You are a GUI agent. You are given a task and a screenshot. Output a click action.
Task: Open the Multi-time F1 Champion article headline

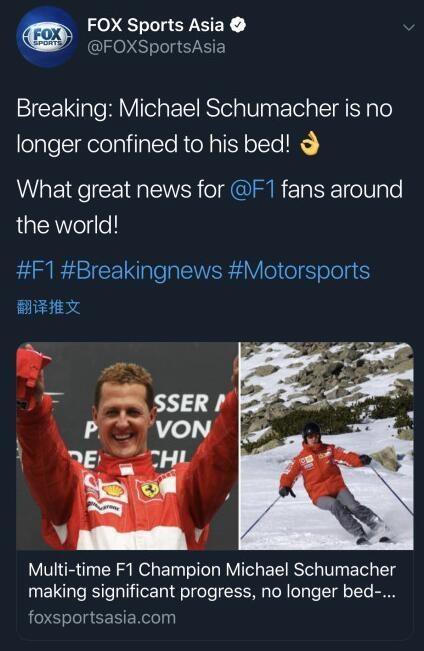click(212, 580)
